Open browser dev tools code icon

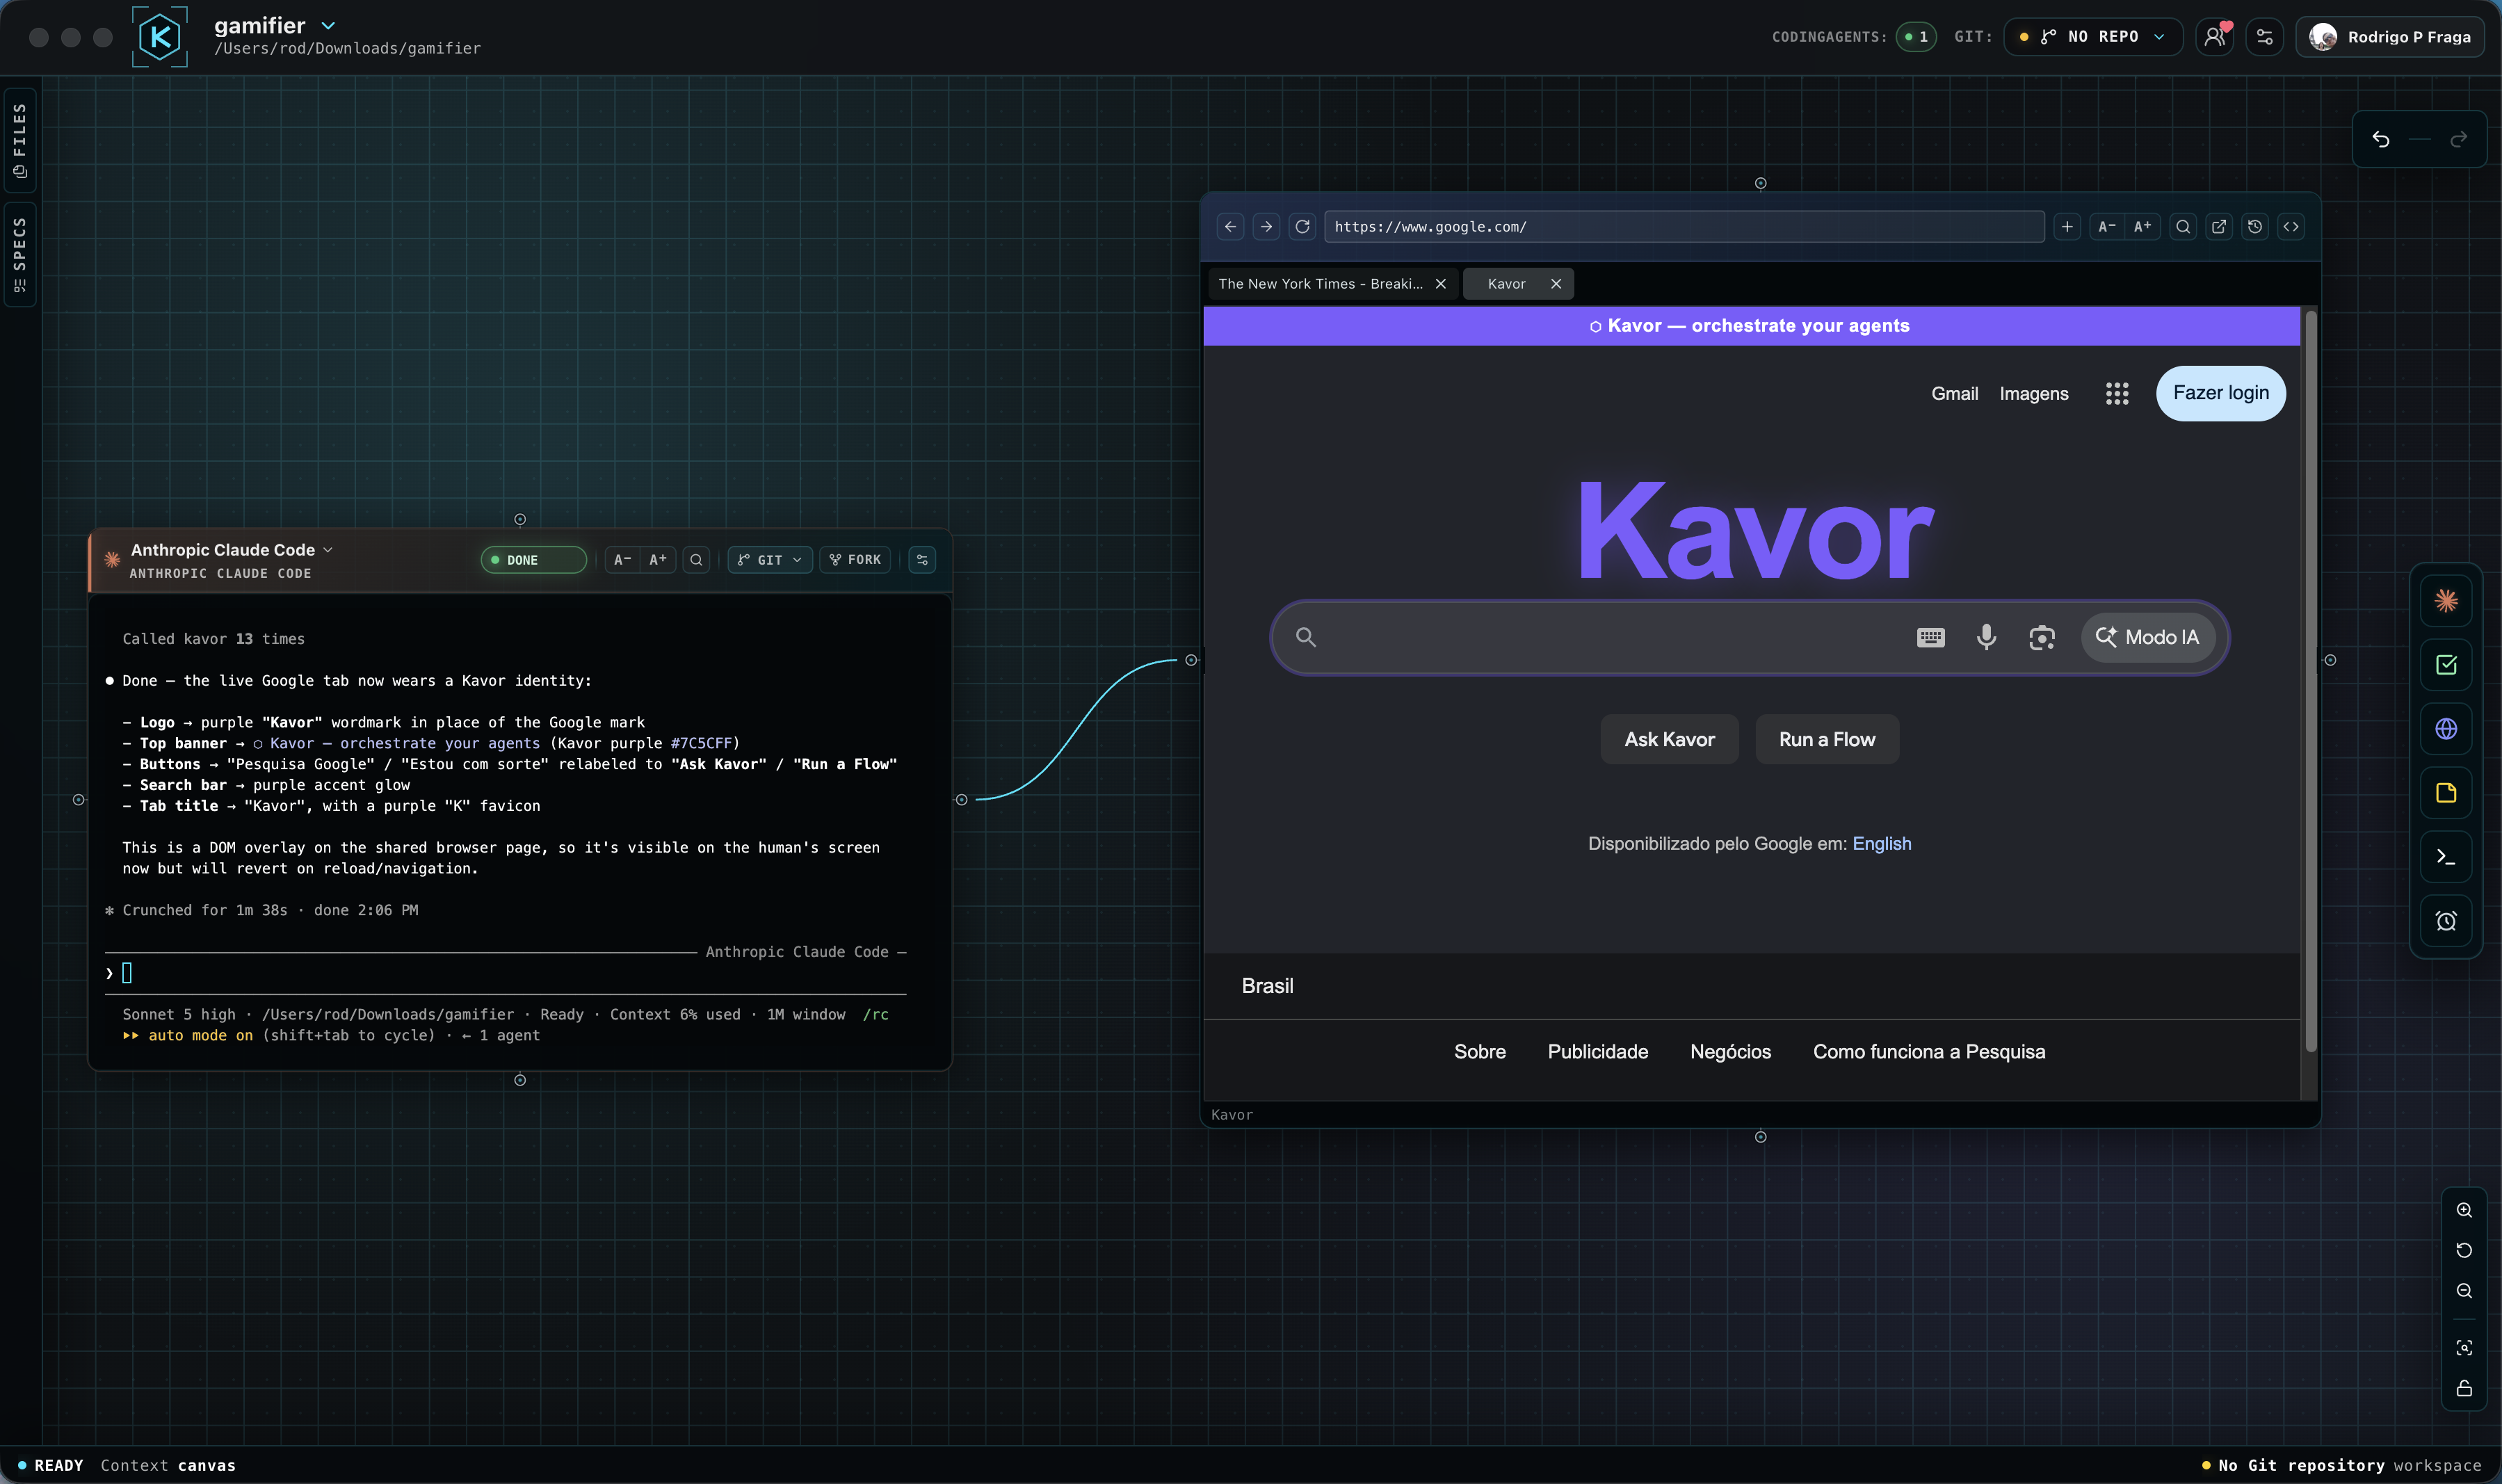pos(2291,227)
